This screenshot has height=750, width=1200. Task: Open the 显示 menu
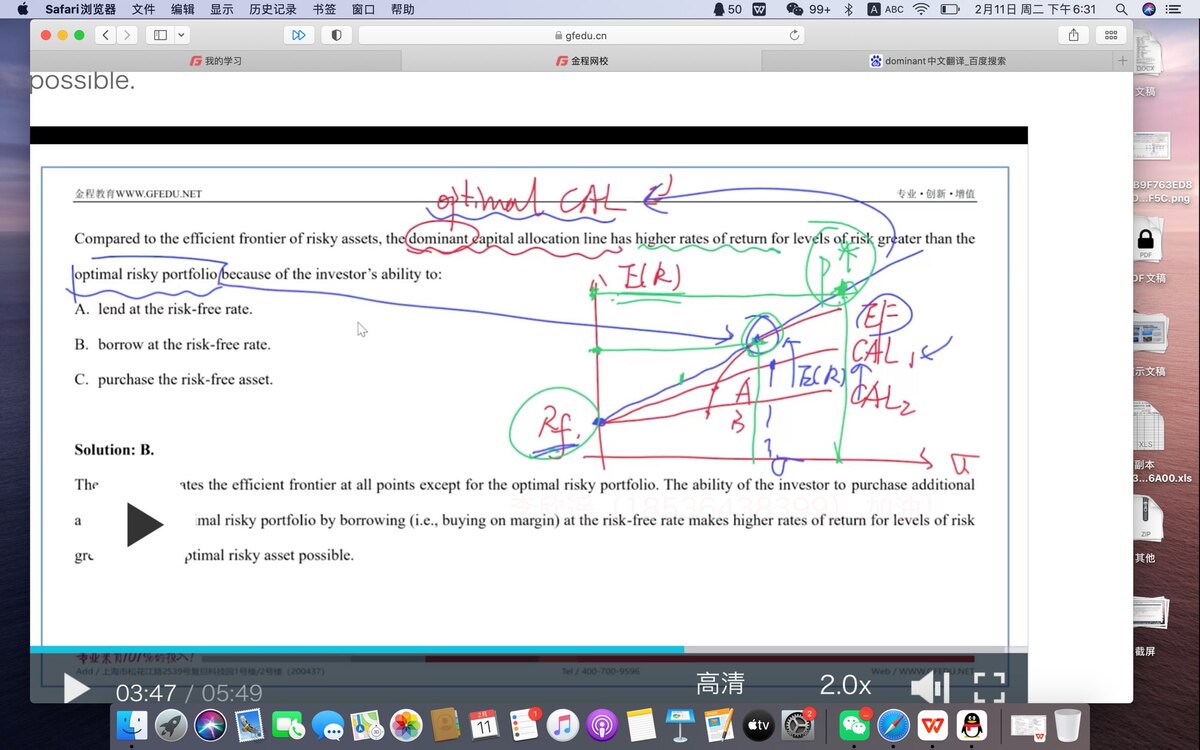click(x=221, y=9)
